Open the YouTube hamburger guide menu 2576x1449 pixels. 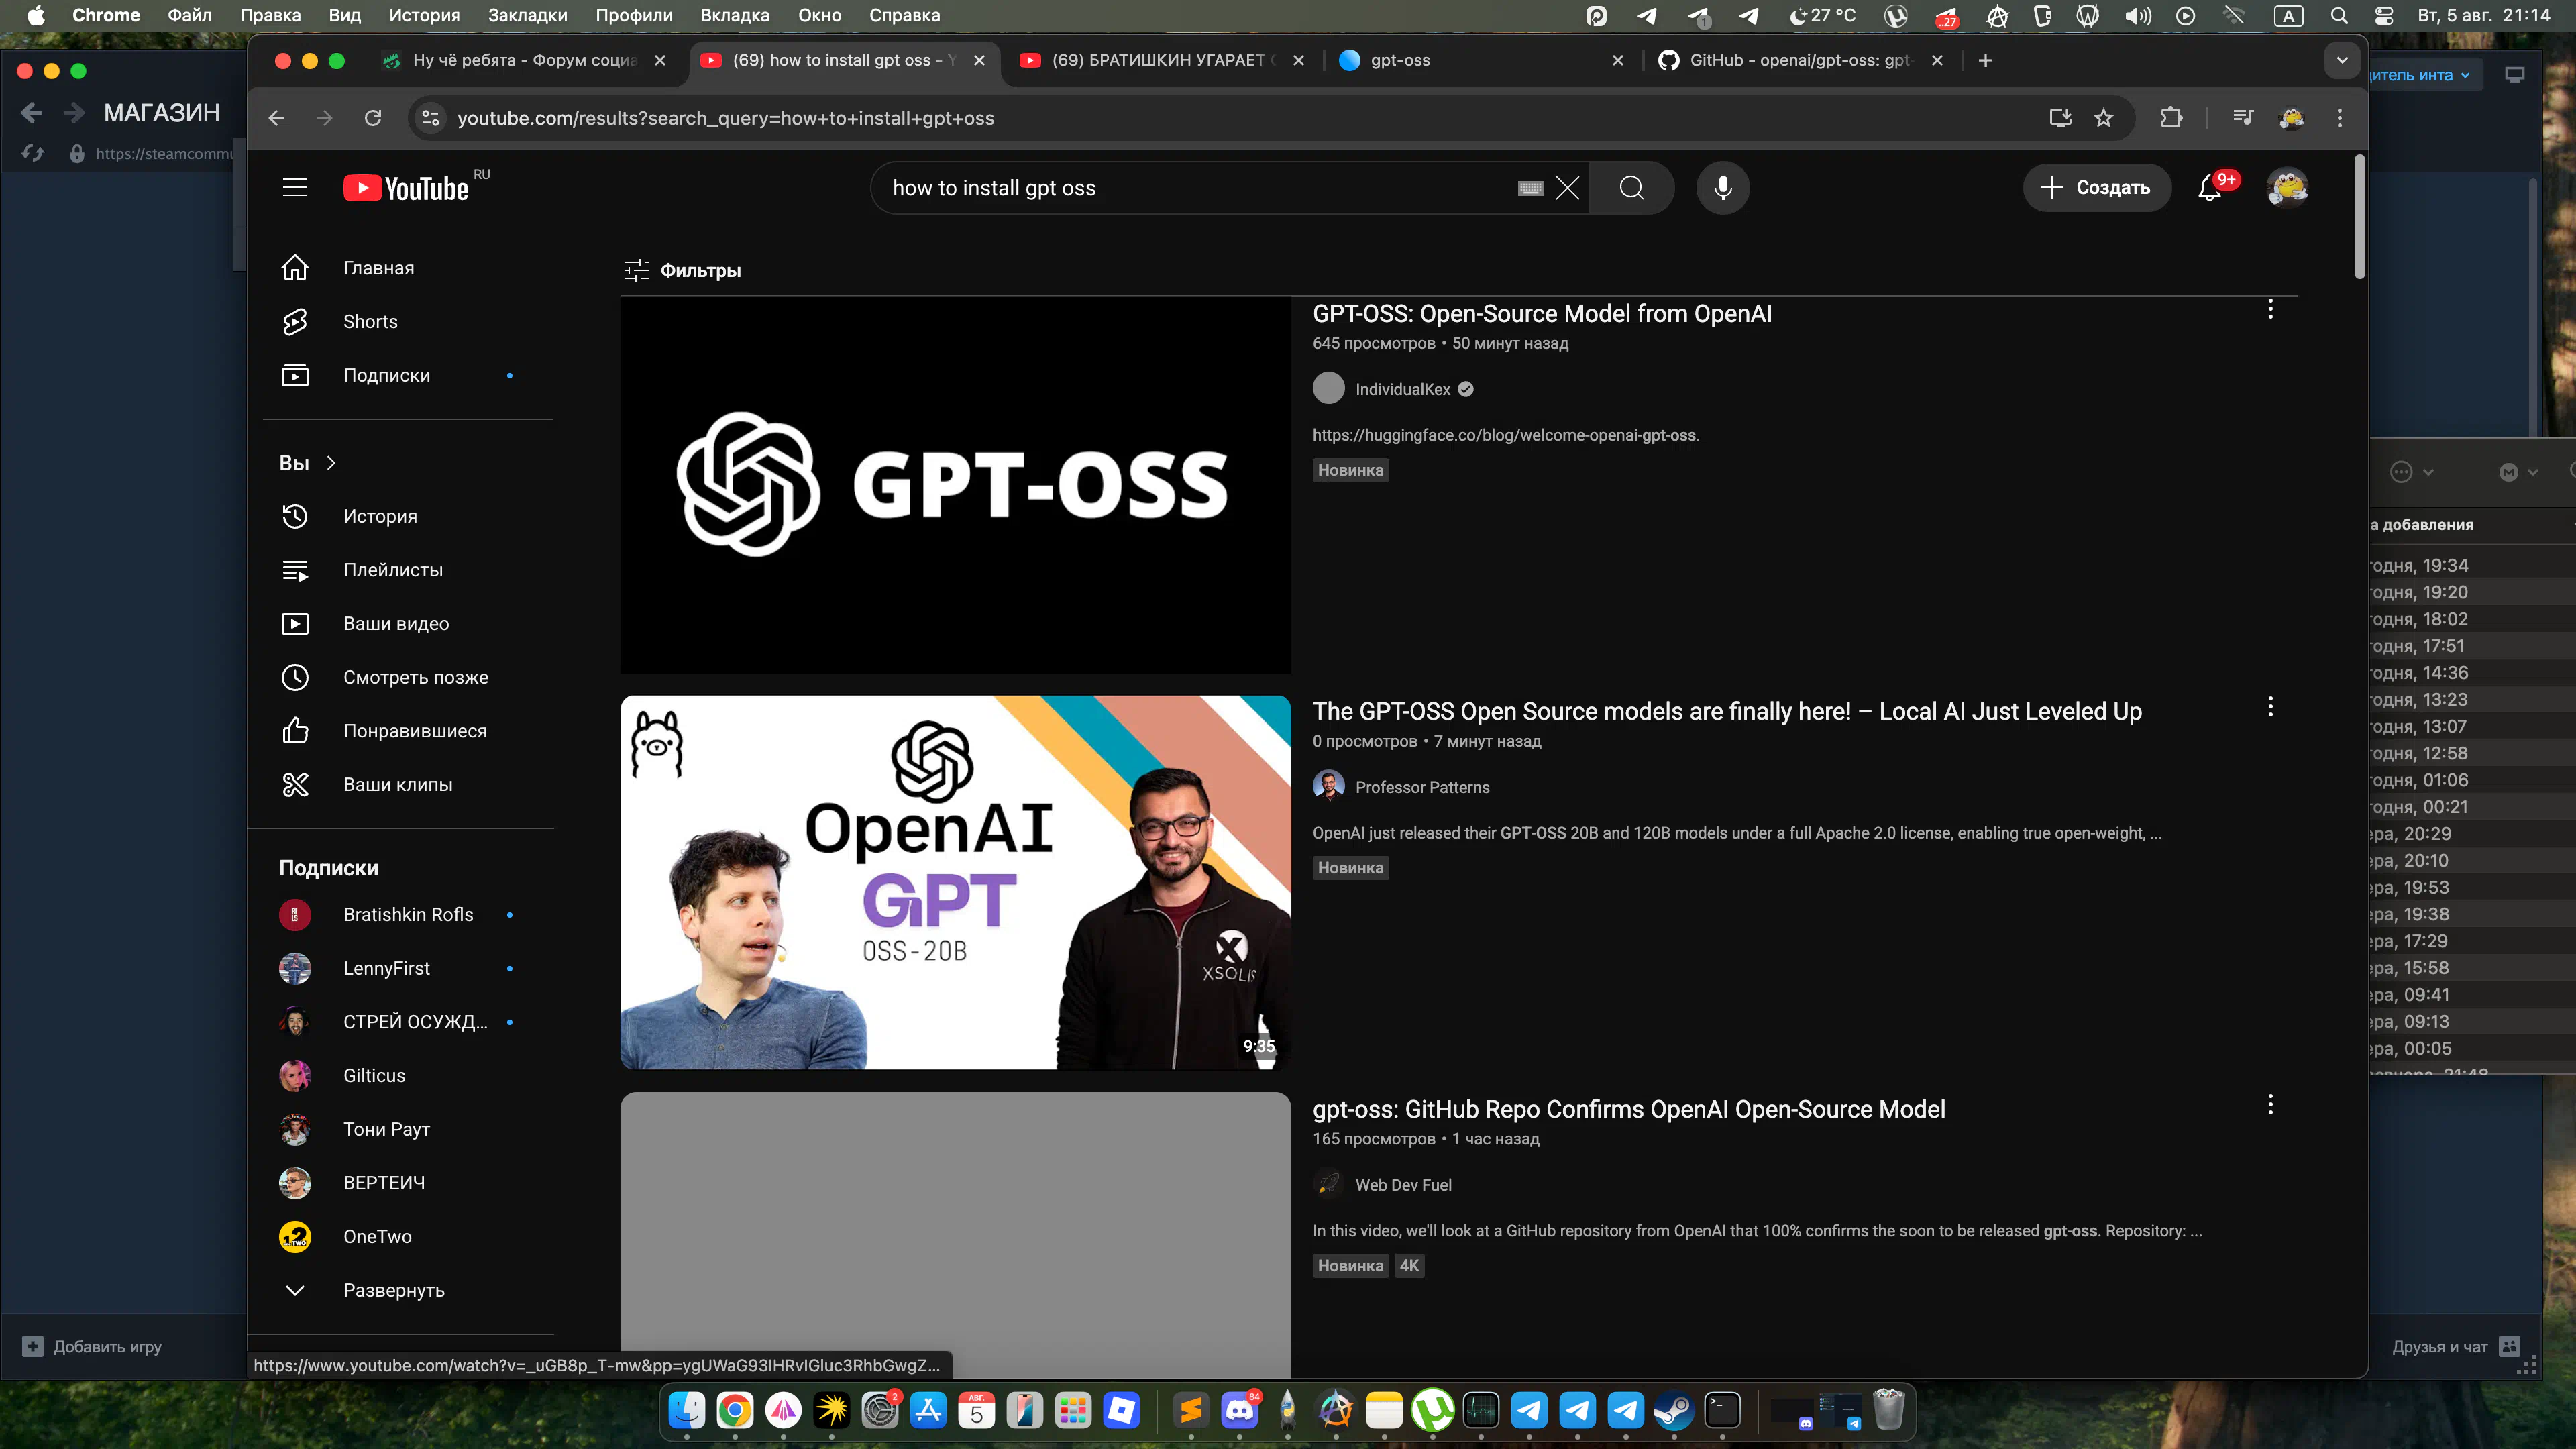coord(294,188)
